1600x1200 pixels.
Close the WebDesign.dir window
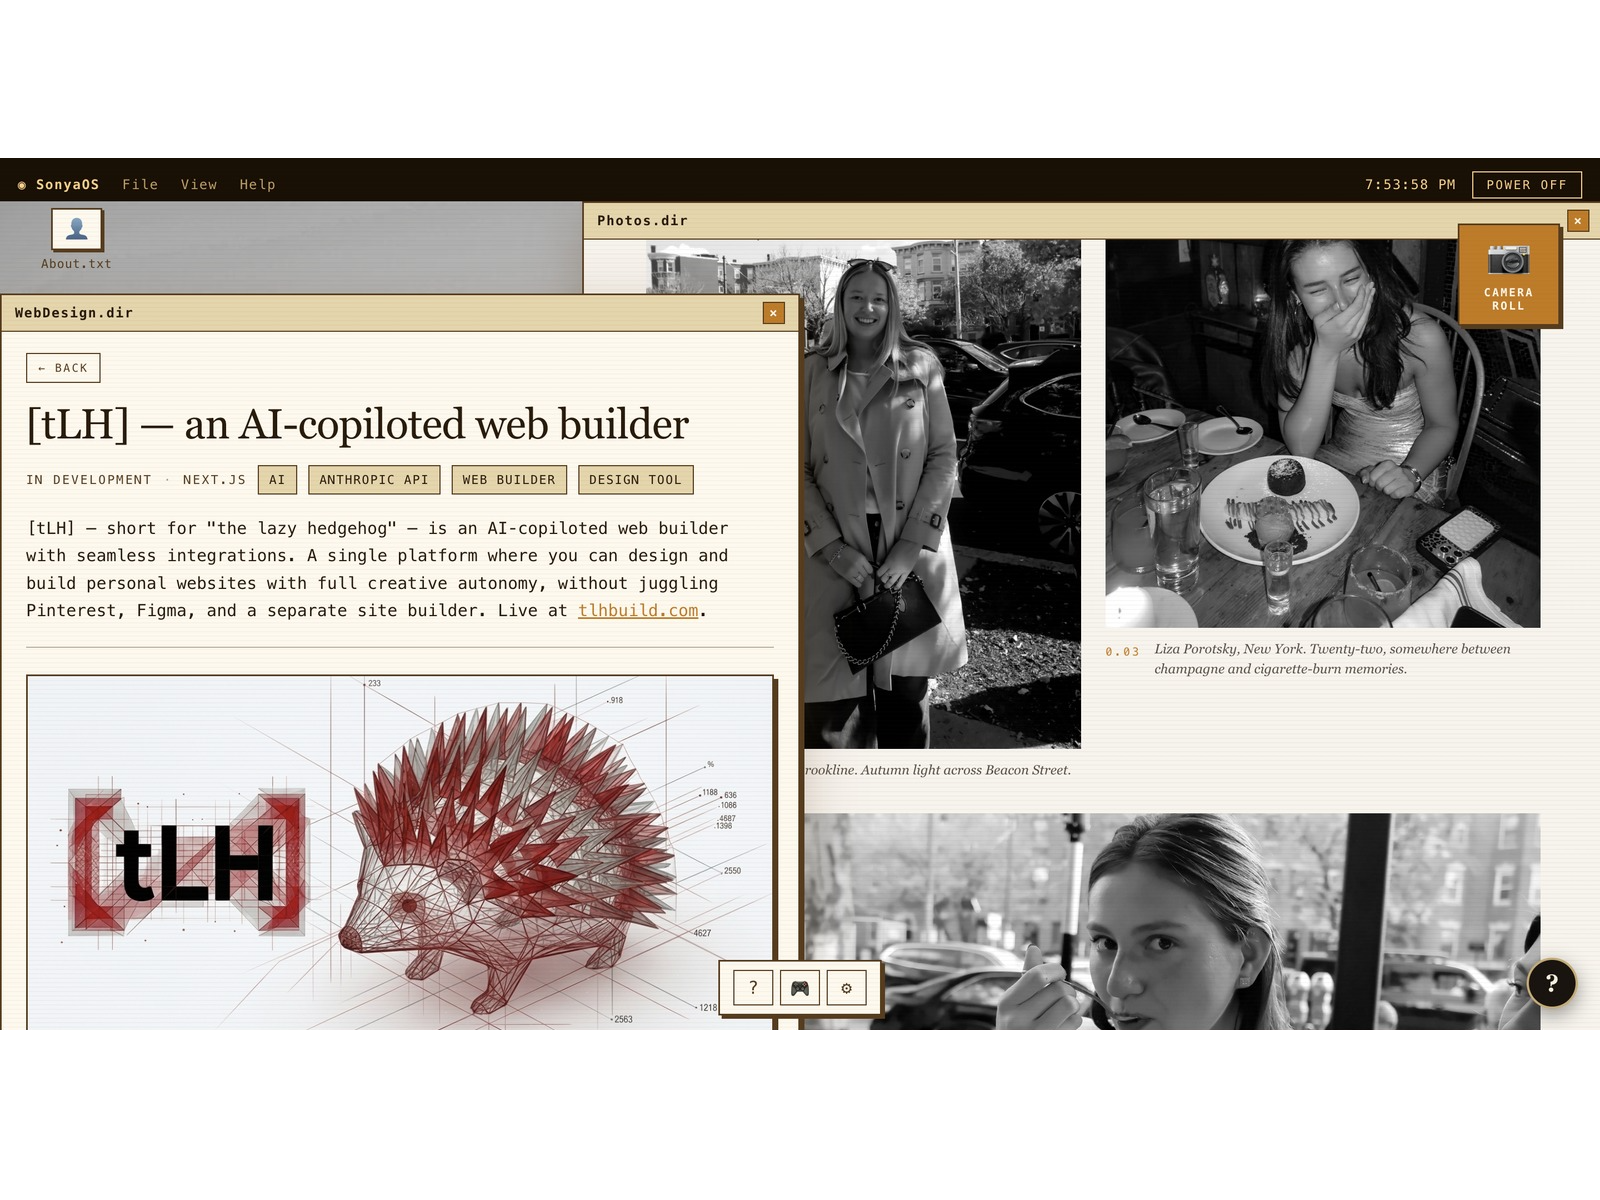773,313
